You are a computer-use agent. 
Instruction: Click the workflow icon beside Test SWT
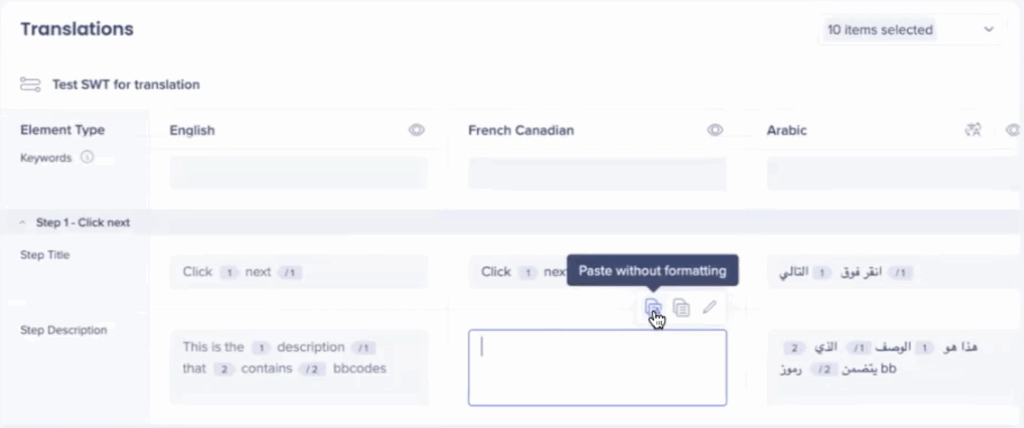tap(30, 84)
